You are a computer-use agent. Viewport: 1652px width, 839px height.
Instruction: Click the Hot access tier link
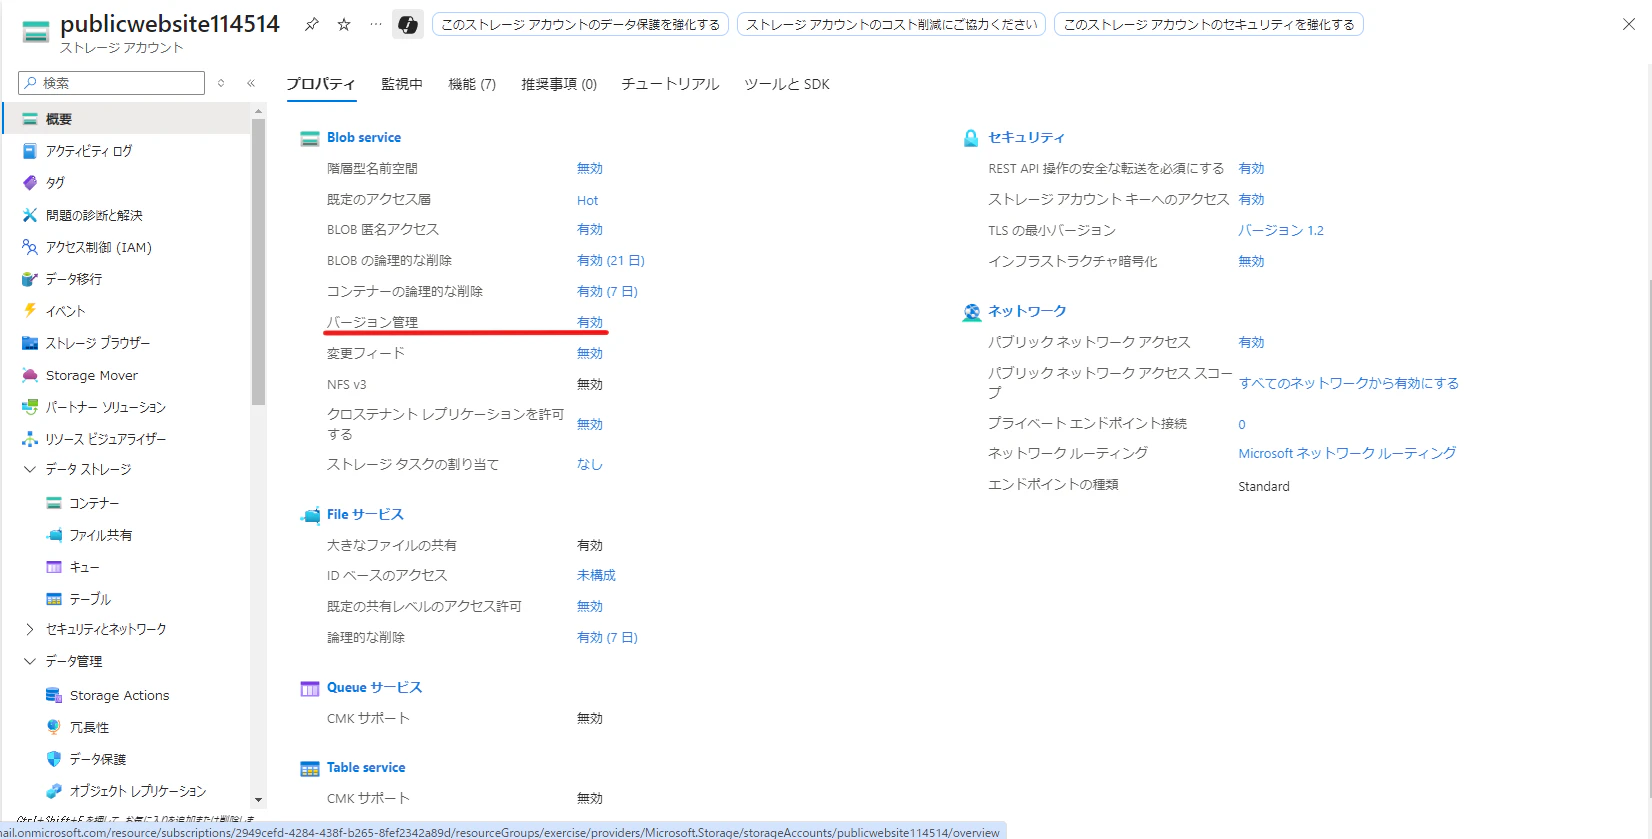click(588, 200)
